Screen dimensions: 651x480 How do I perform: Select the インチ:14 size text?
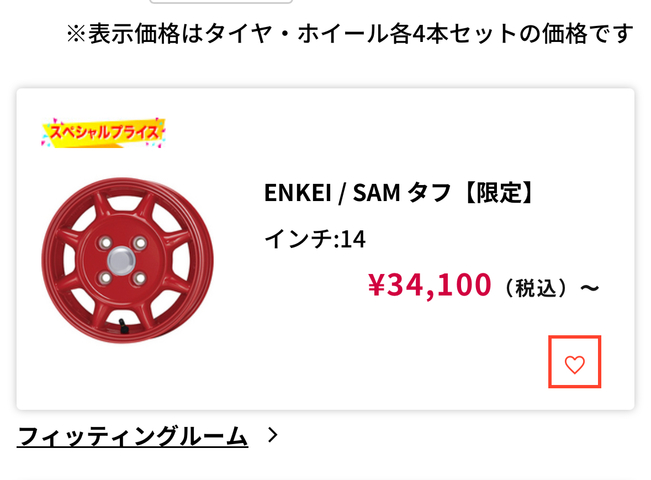[315, 240]
